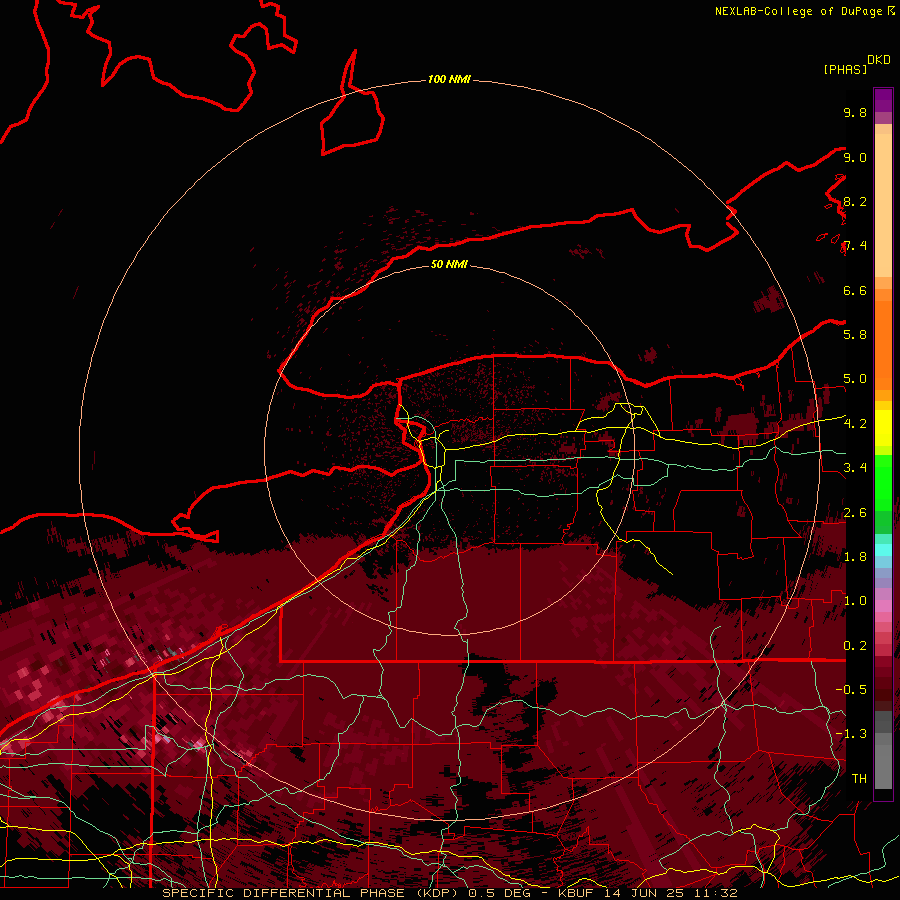Click the 1.8 value on the color scale
The width and height of the screenshot is (900, 900).
pyautogui.click(x=855, y=556)
